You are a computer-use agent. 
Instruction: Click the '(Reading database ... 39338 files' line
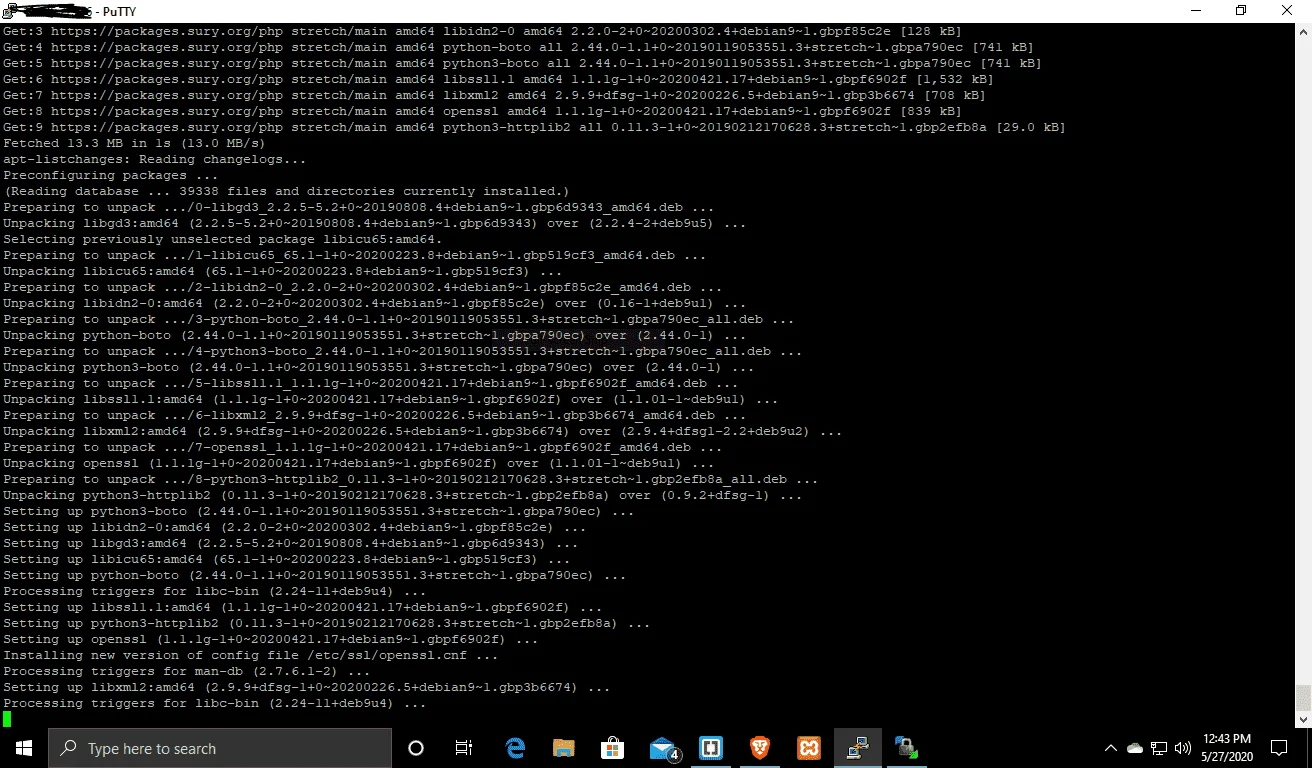[287, 191]
